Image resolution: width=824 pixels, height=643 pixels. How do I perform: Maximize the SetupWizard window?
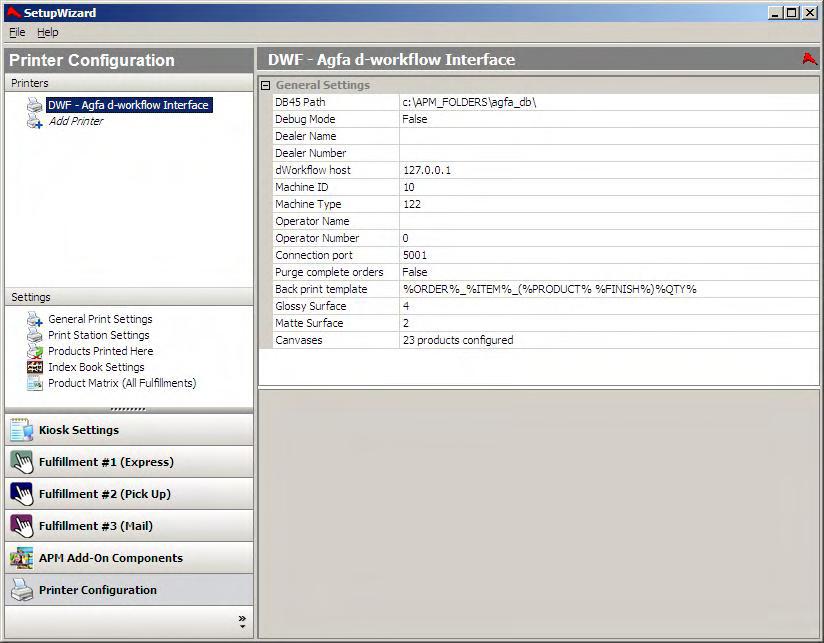792,13
